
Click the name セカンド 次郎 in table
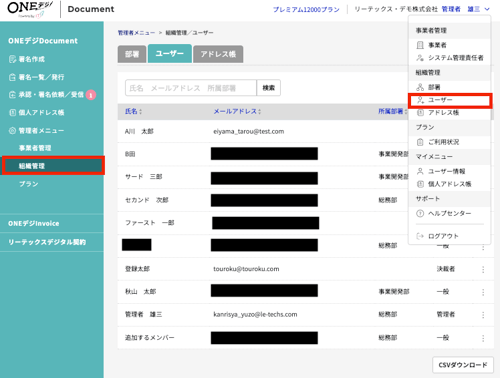[x=147, y=200]
